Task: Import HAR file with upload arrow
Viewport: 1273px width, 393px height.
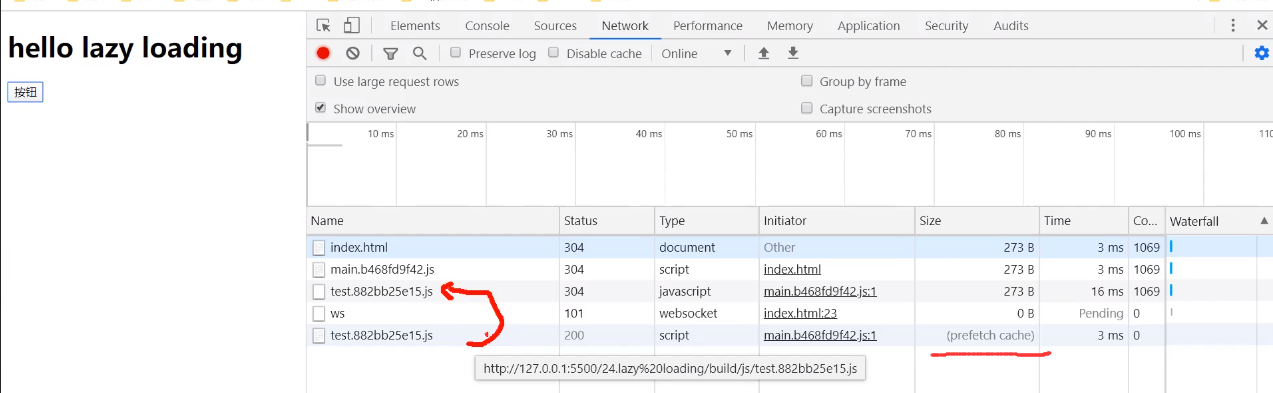Action: 764,54
